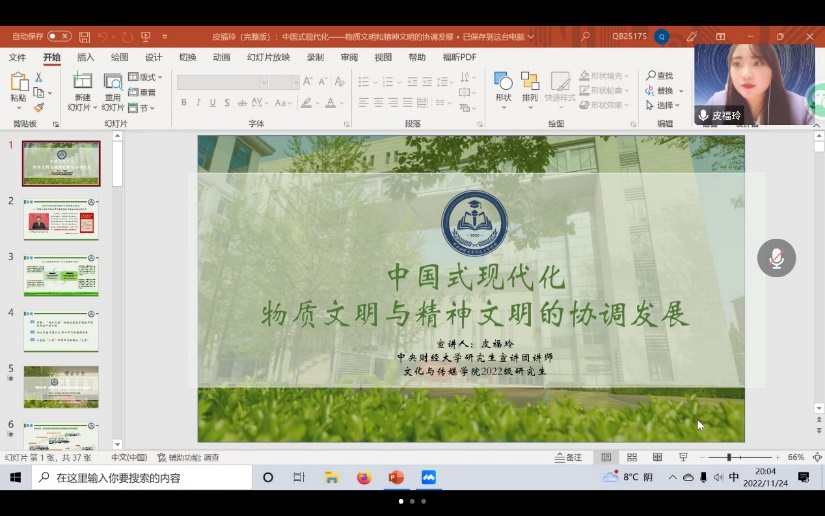Viewport: 825px width, 516px height.
Task: Click the Save icon in title bar
Action: 84,37
